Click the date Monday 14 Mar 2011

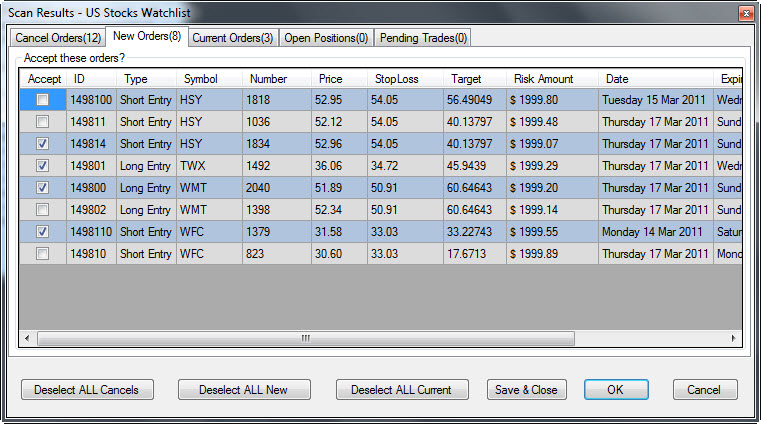[x=656, y=231]
